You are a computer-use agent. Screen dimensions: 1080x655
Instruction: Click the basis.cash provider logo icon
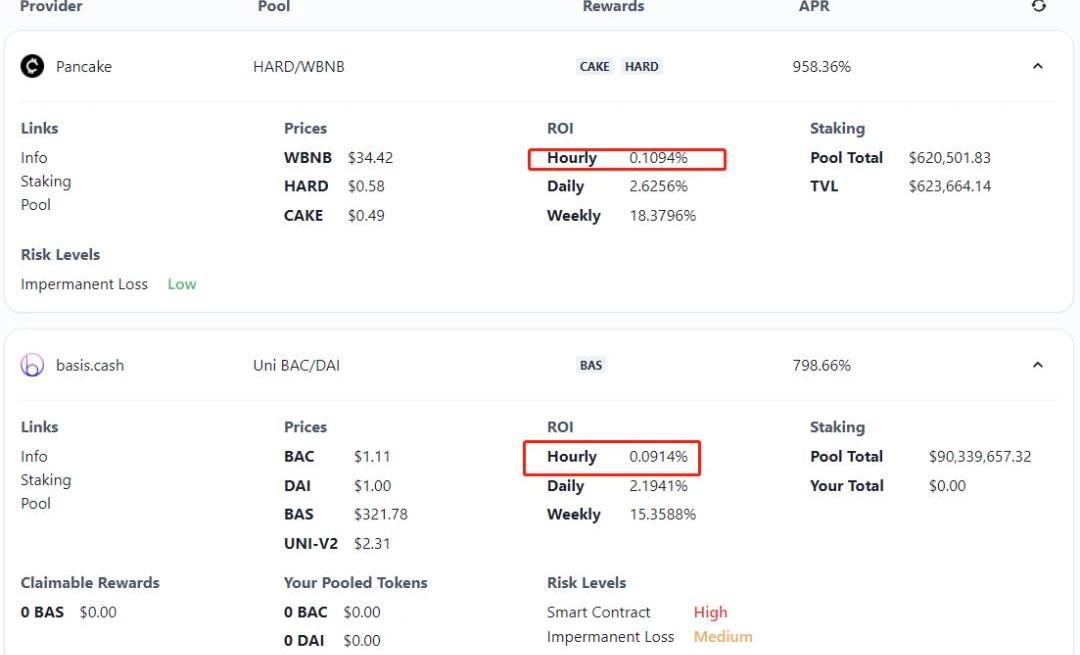pyautogui.click(x=32, y=366)
